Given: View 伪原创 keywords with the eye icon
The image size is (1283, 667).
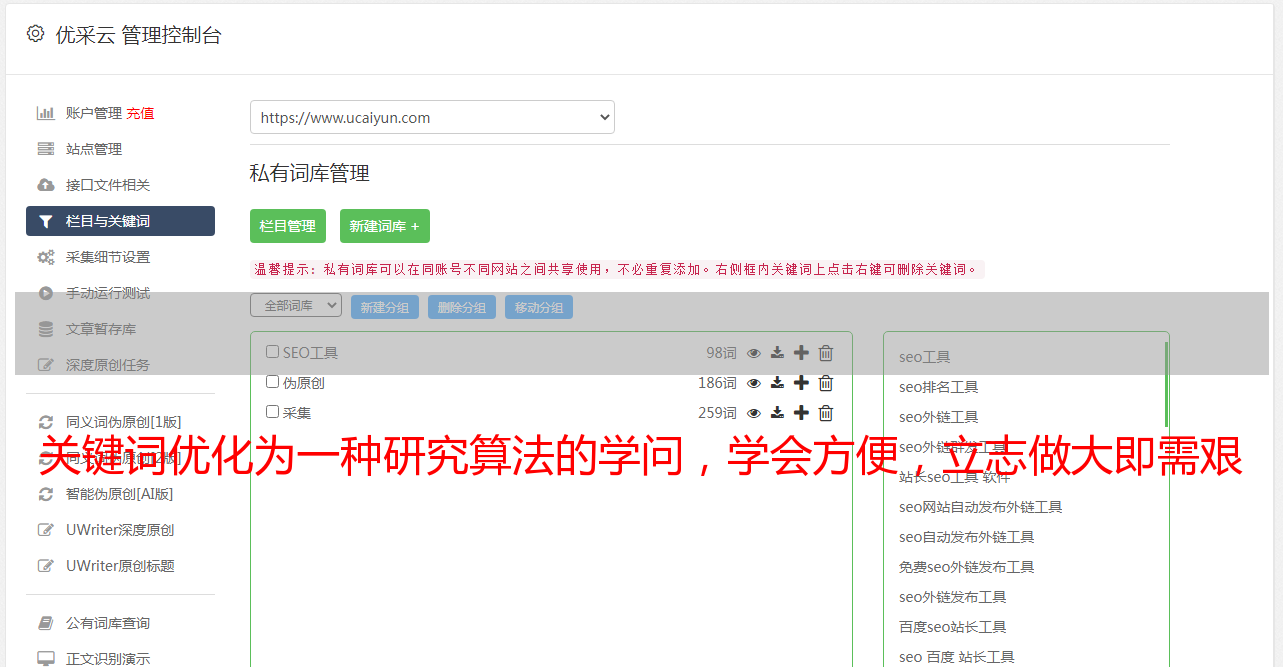Looking at the screenshot, I should 754,383.
